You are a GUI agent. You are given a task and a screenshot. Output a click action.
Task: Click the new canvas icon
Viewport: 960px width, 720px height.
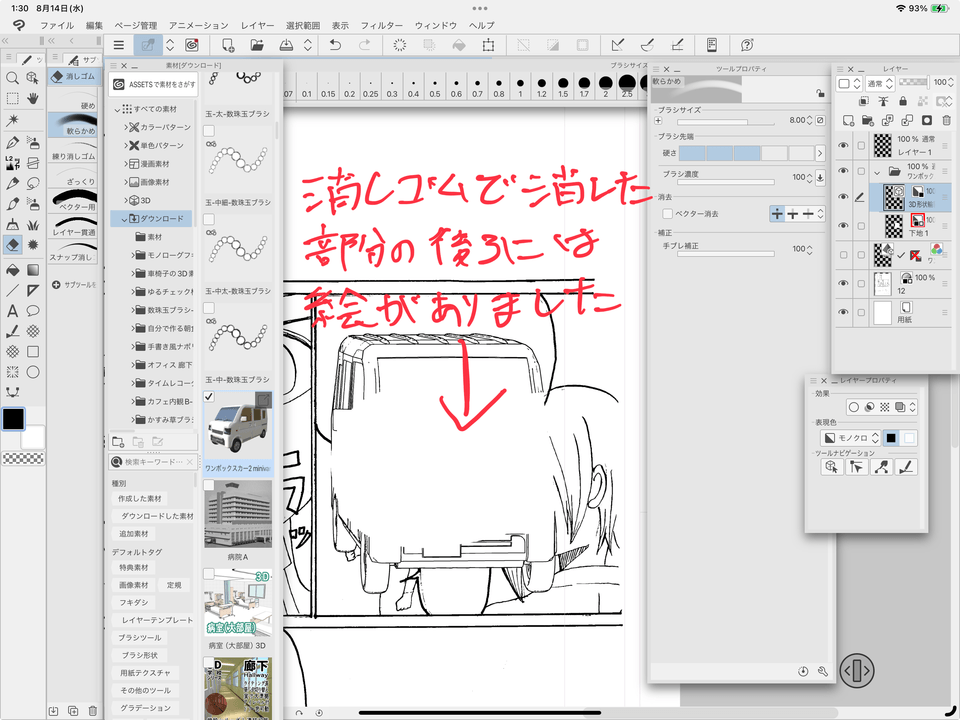point(228,45)
